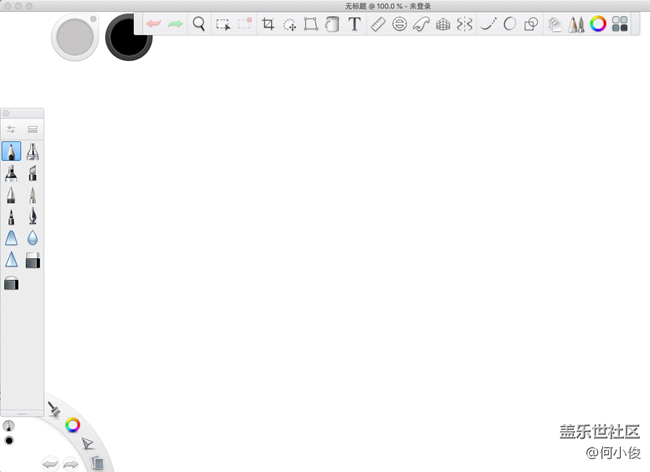Toggle the Color Wheel editor in toolbar
650x472 pixels.
click(x=598, y=24)
